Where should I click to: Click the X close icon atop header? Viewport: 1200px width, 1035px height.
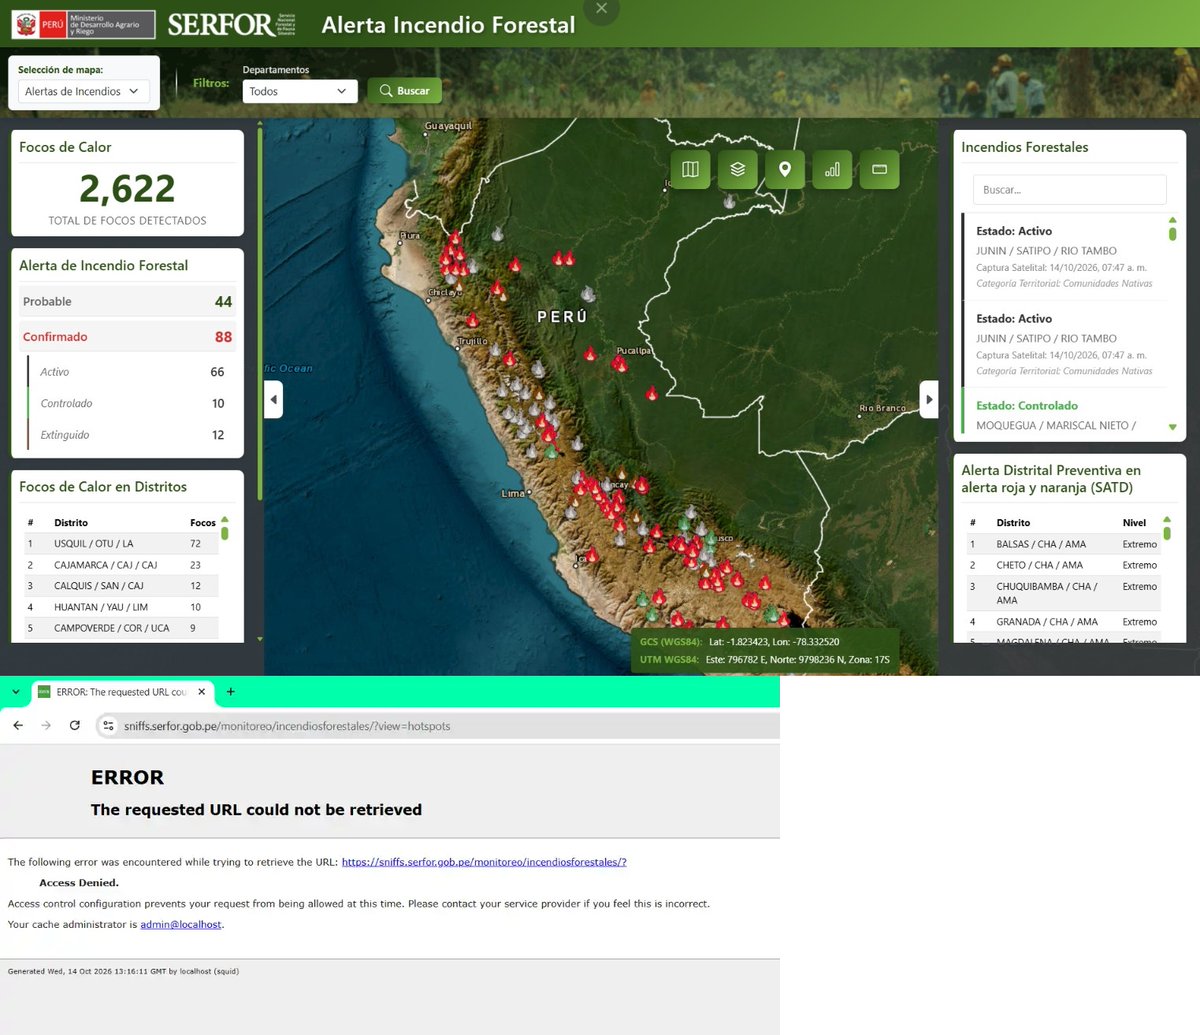[601, 8]
